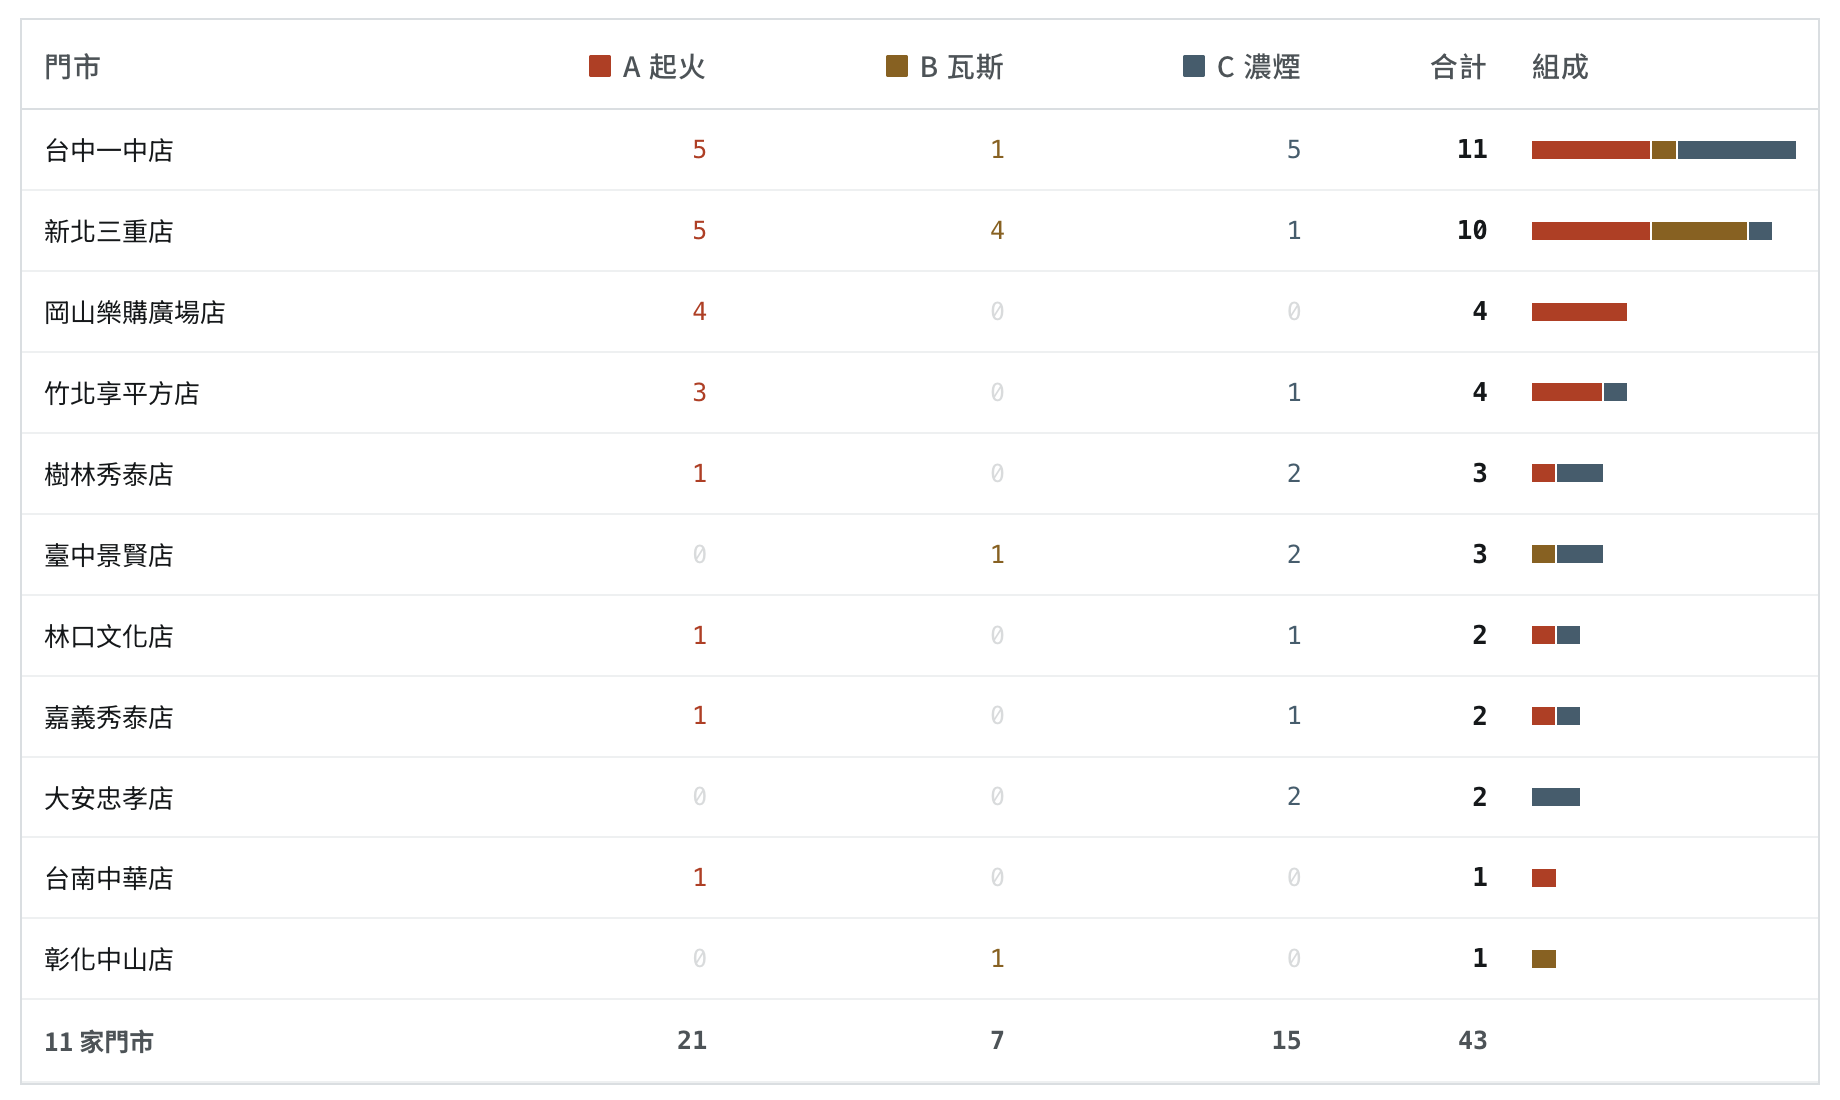Click the 臺中景賢店 store name
This screenshot has width=1840, height=1100.
[109, 555]
